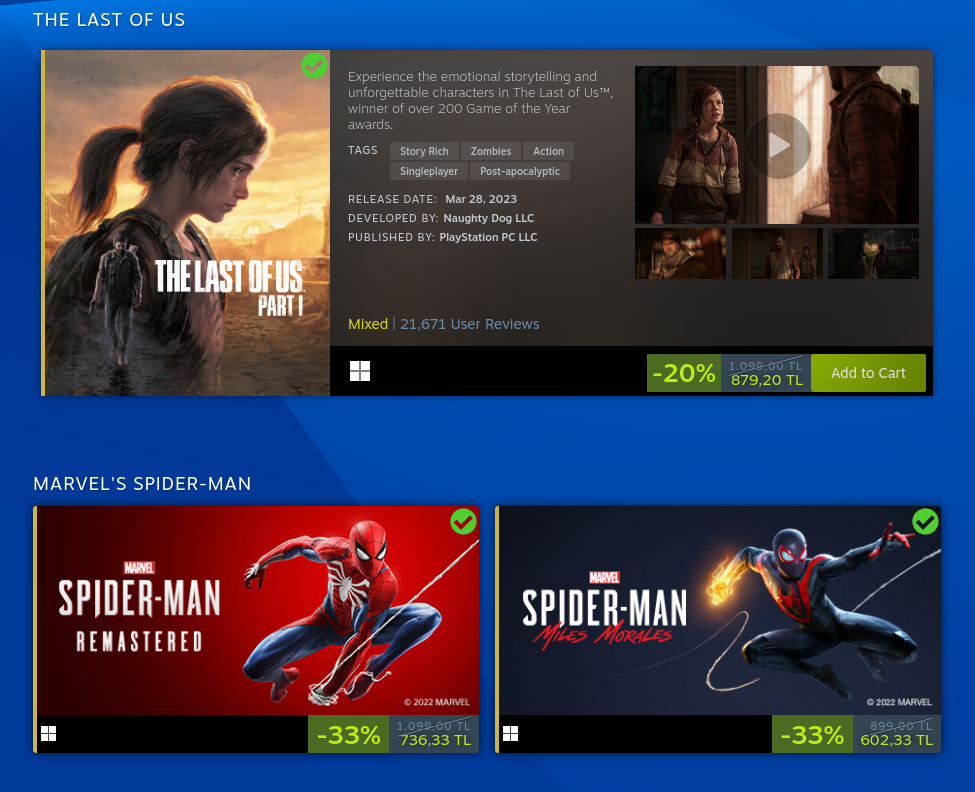Click the green checkmark on Spider-Man Remastered
This screenshot has width=975, height=792.
coord(463,522)
